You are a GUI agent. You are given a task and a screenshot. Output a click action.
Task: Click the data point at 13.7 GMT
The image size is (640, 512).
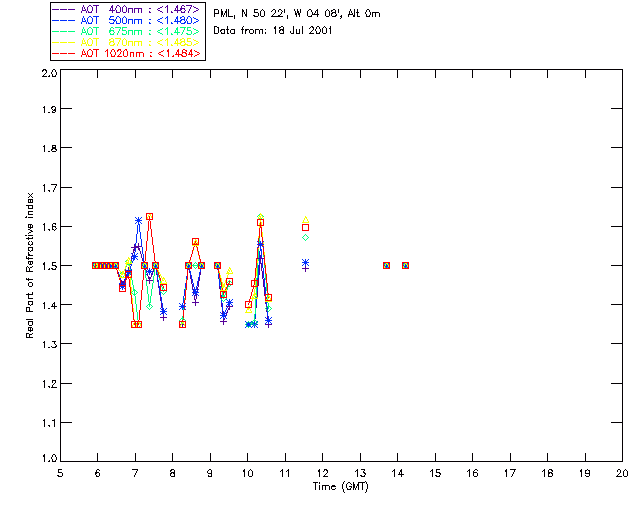(387, 265)
